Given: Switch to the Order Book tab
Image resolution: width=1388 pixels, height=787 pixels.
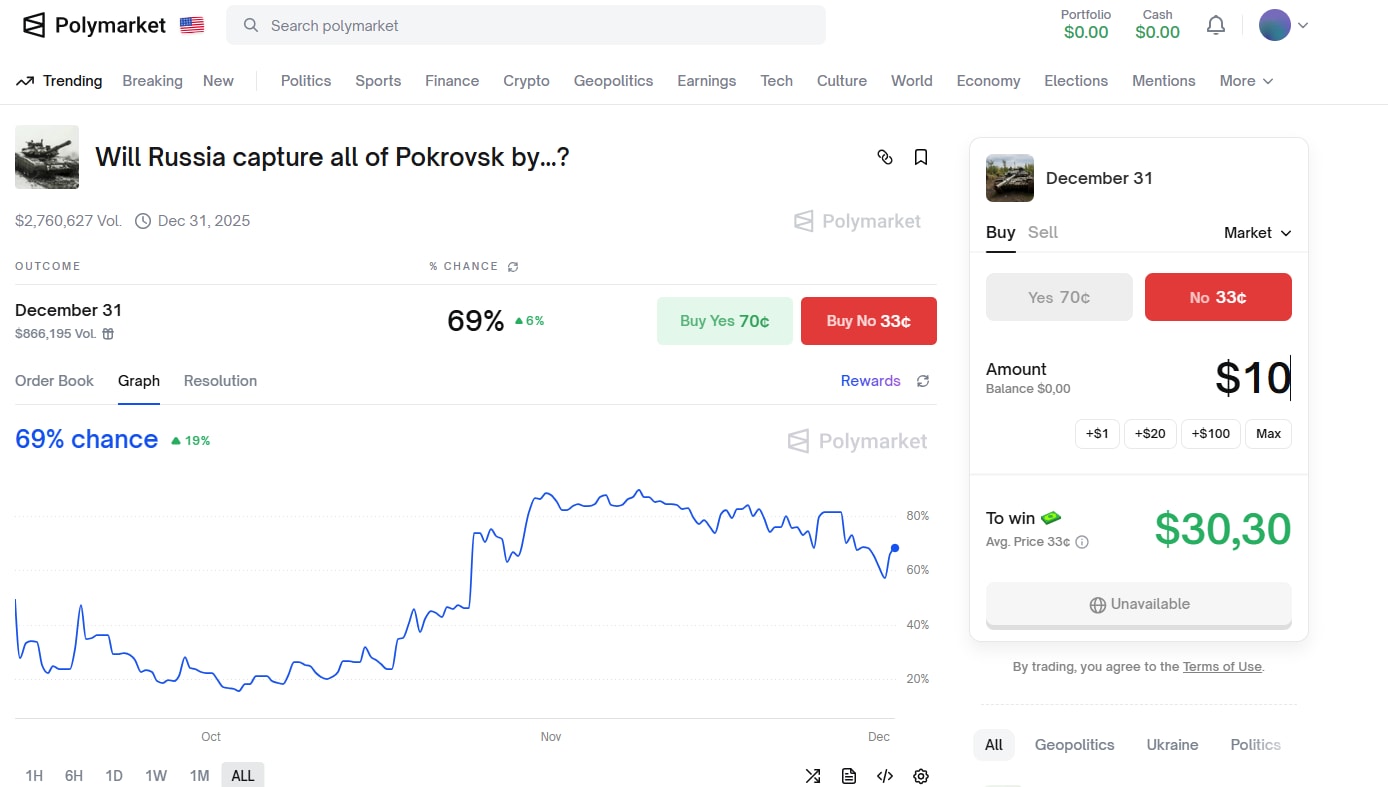Looking at the screenshot, I should point(54,381).
